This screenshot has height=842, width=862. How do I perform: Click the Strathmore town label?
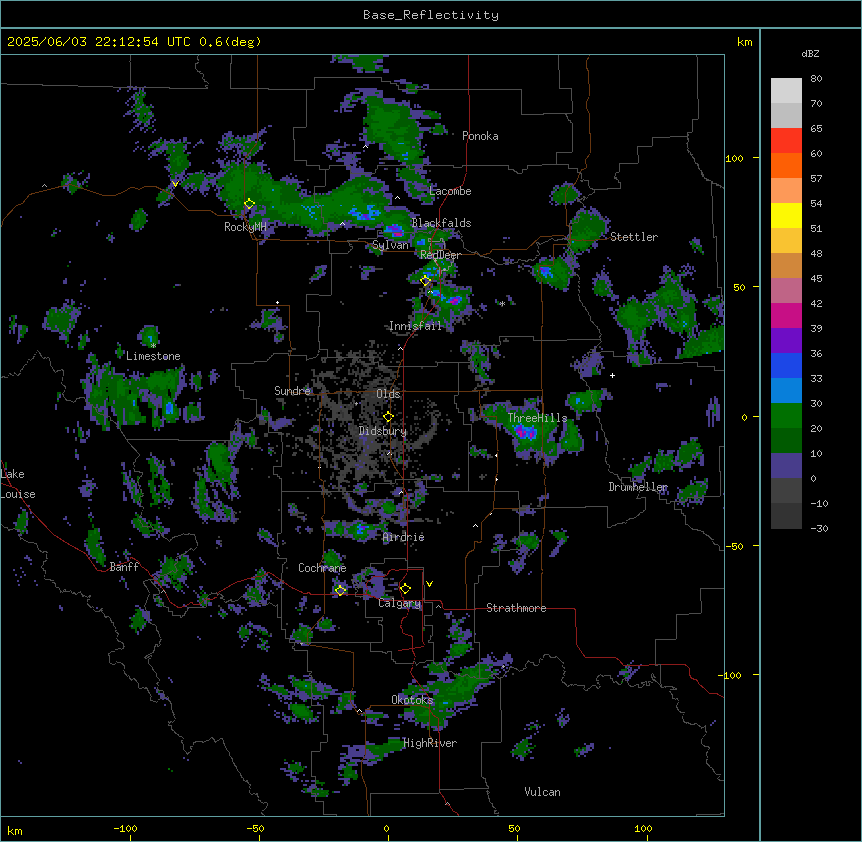click(x=516, y=608)
